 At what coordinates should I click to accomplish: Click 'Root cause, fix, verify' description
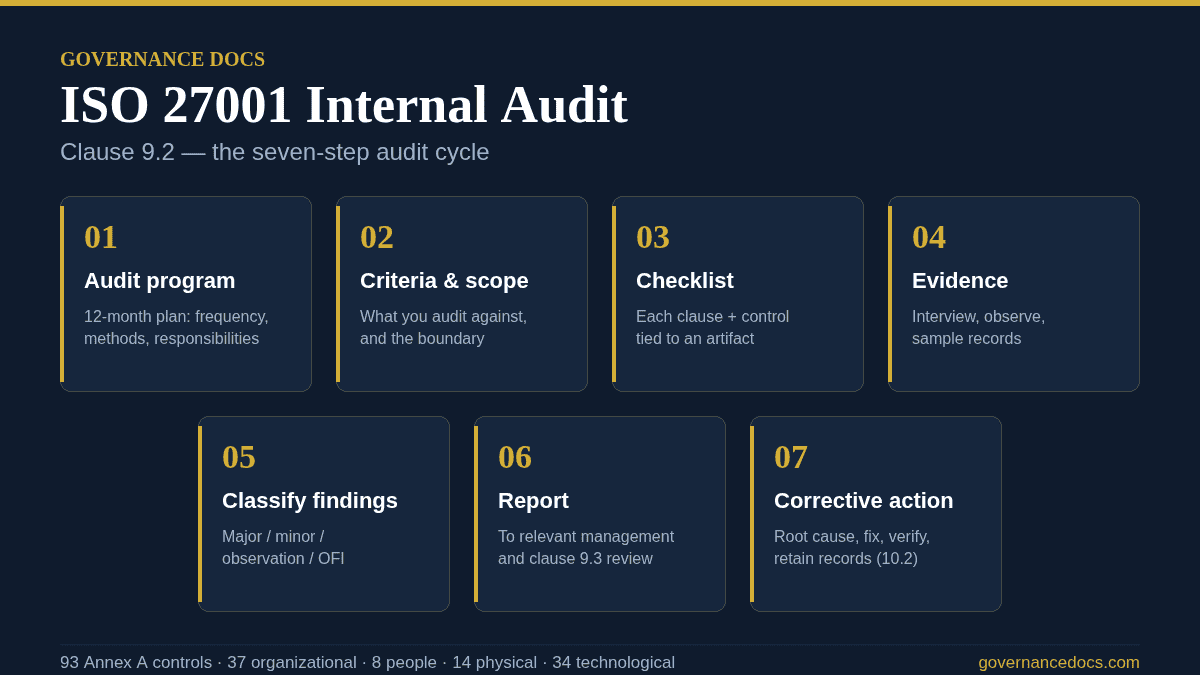click(852, 548)
